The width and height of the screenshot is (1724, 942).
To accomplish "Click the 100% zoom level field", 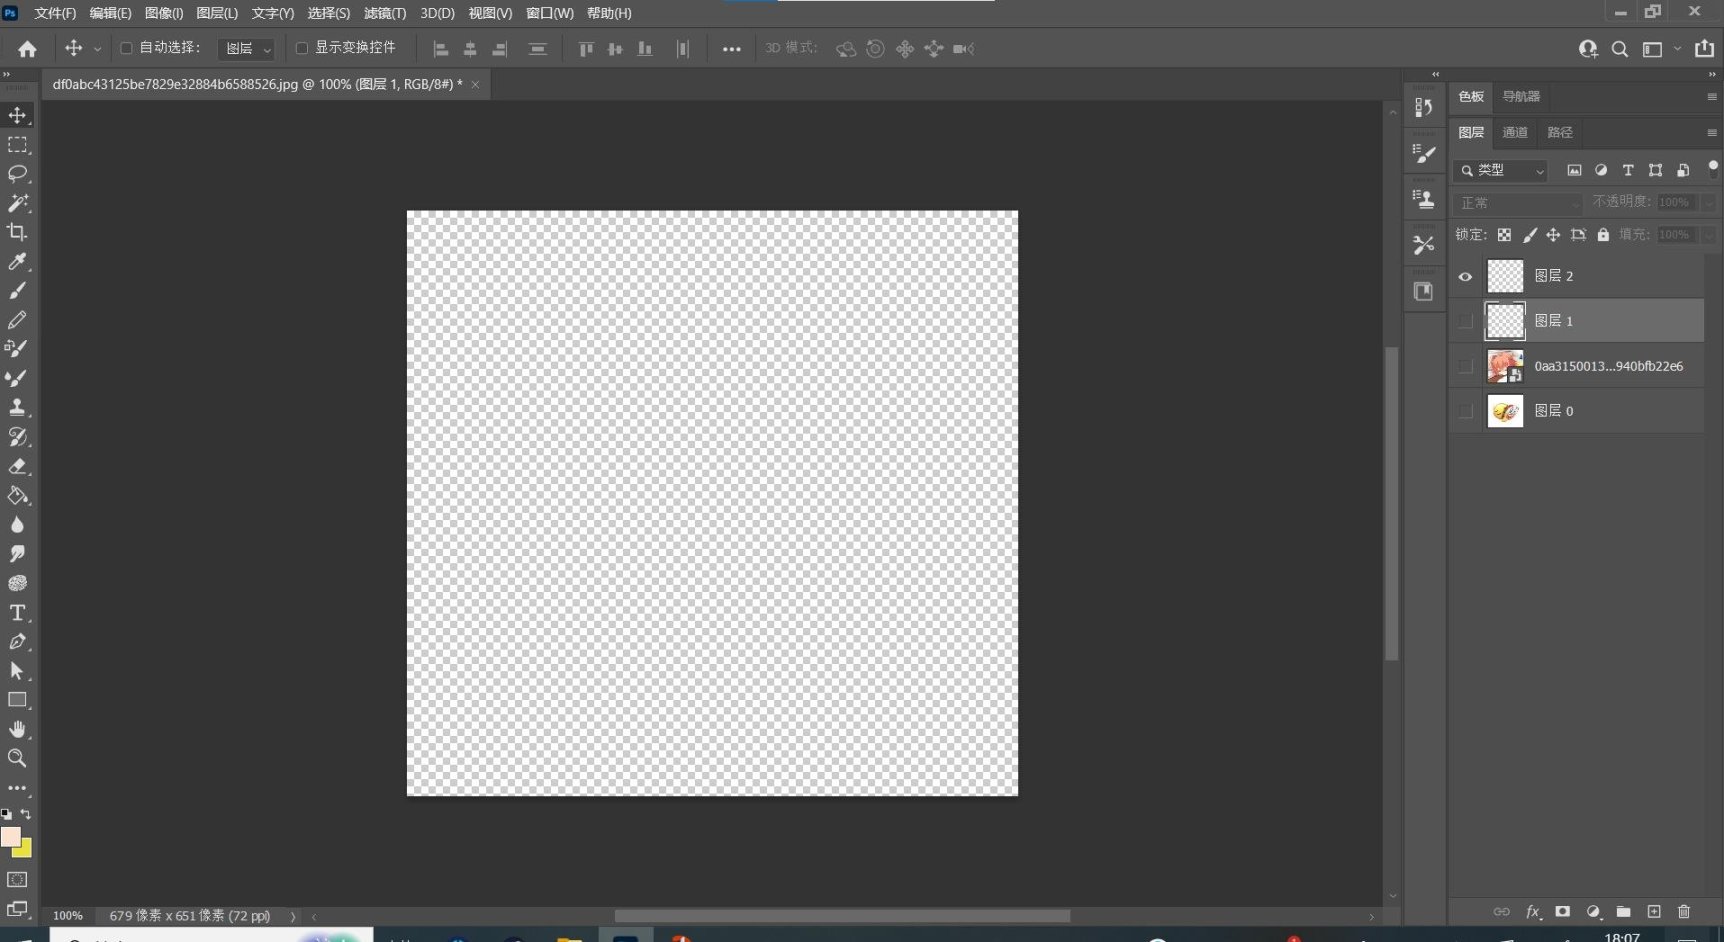I will (x=68, y=916).
